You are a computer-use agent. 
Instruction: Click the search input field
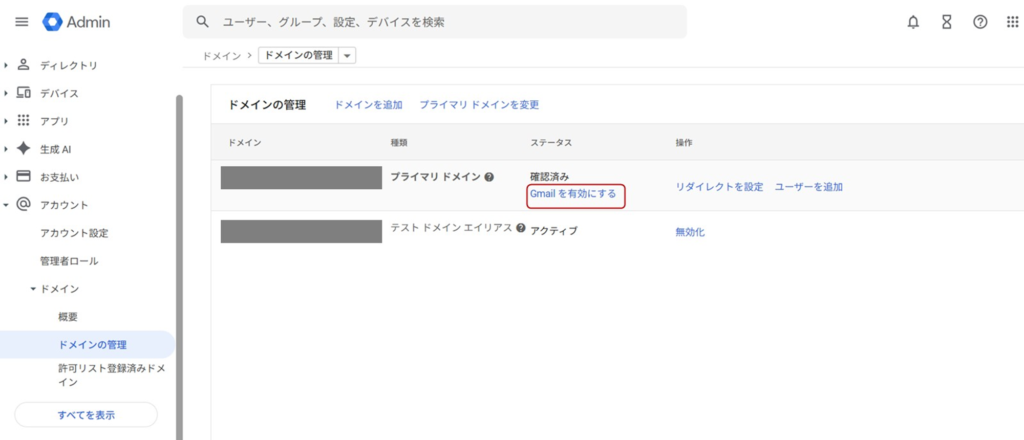(x=440, y=22)
